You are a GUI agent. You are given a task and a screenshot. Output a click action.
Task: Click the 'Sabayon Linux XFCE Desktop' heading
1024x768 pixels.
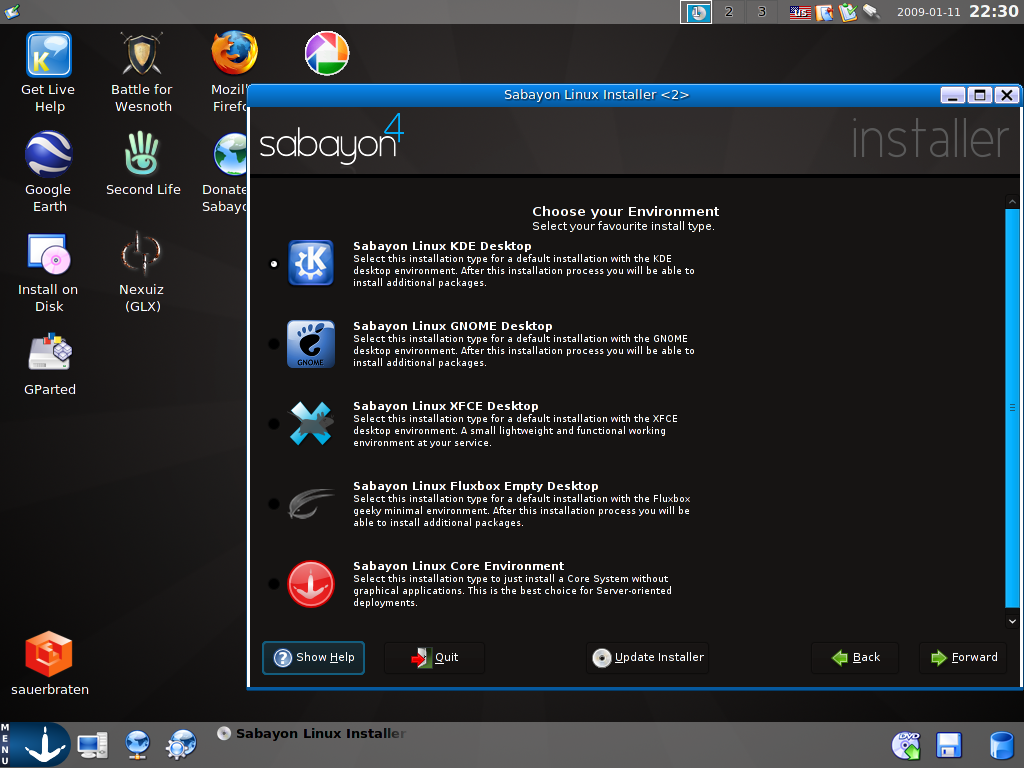pyautogui.click(x=445, y=406)
